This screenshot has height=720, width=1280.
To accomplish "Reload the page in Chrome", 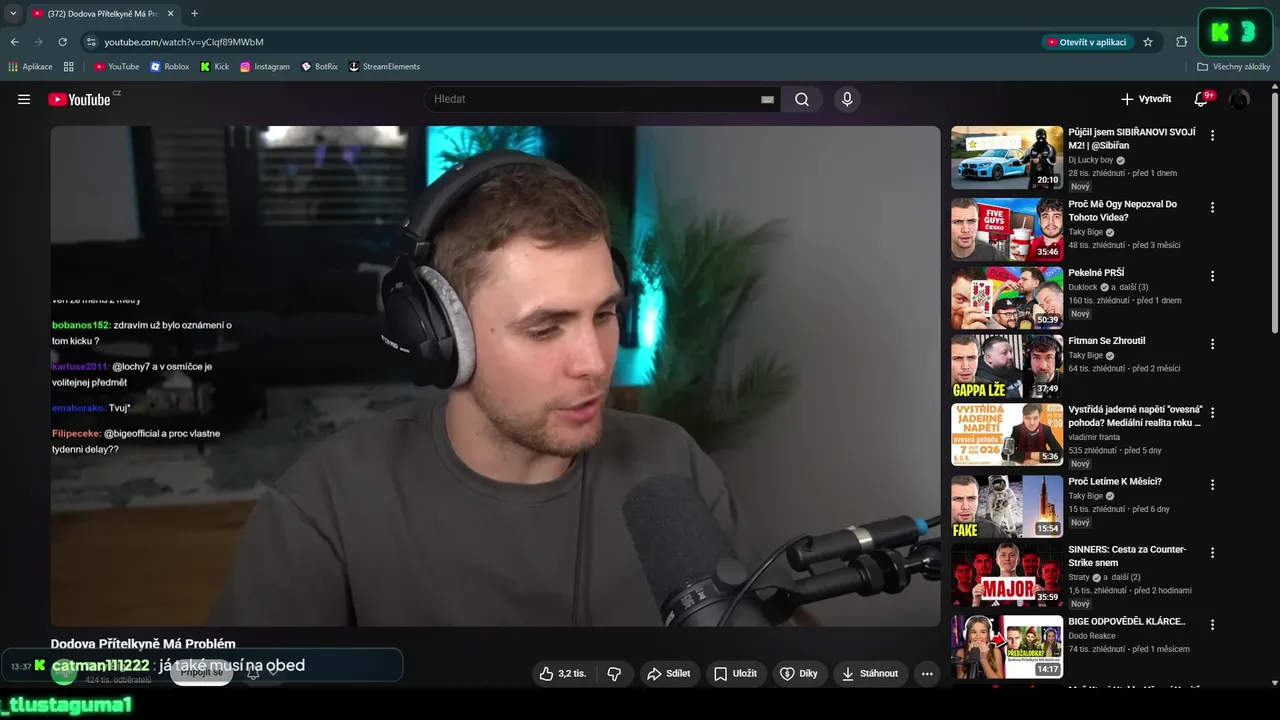I will pos(62,42).
